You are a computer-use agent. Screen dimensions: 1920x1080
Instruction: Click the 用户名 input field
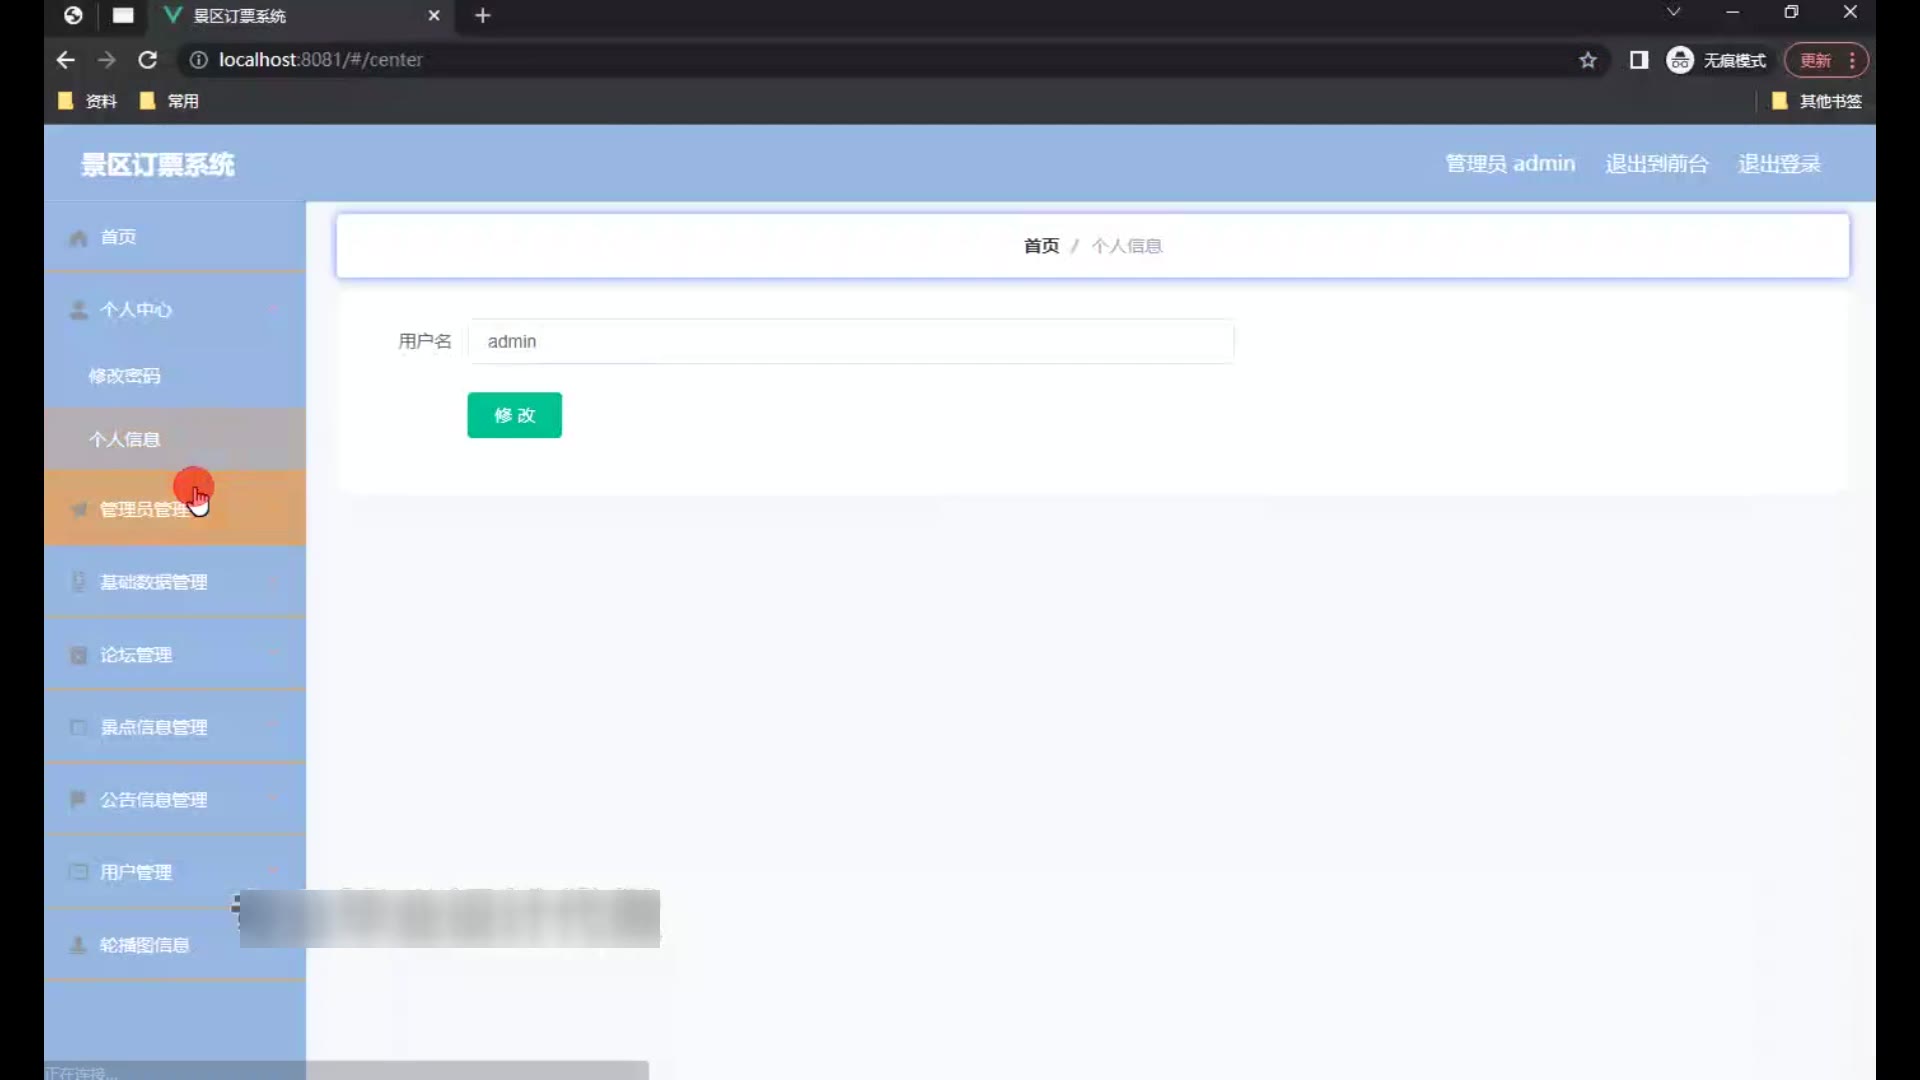click(x=850, y=342)
